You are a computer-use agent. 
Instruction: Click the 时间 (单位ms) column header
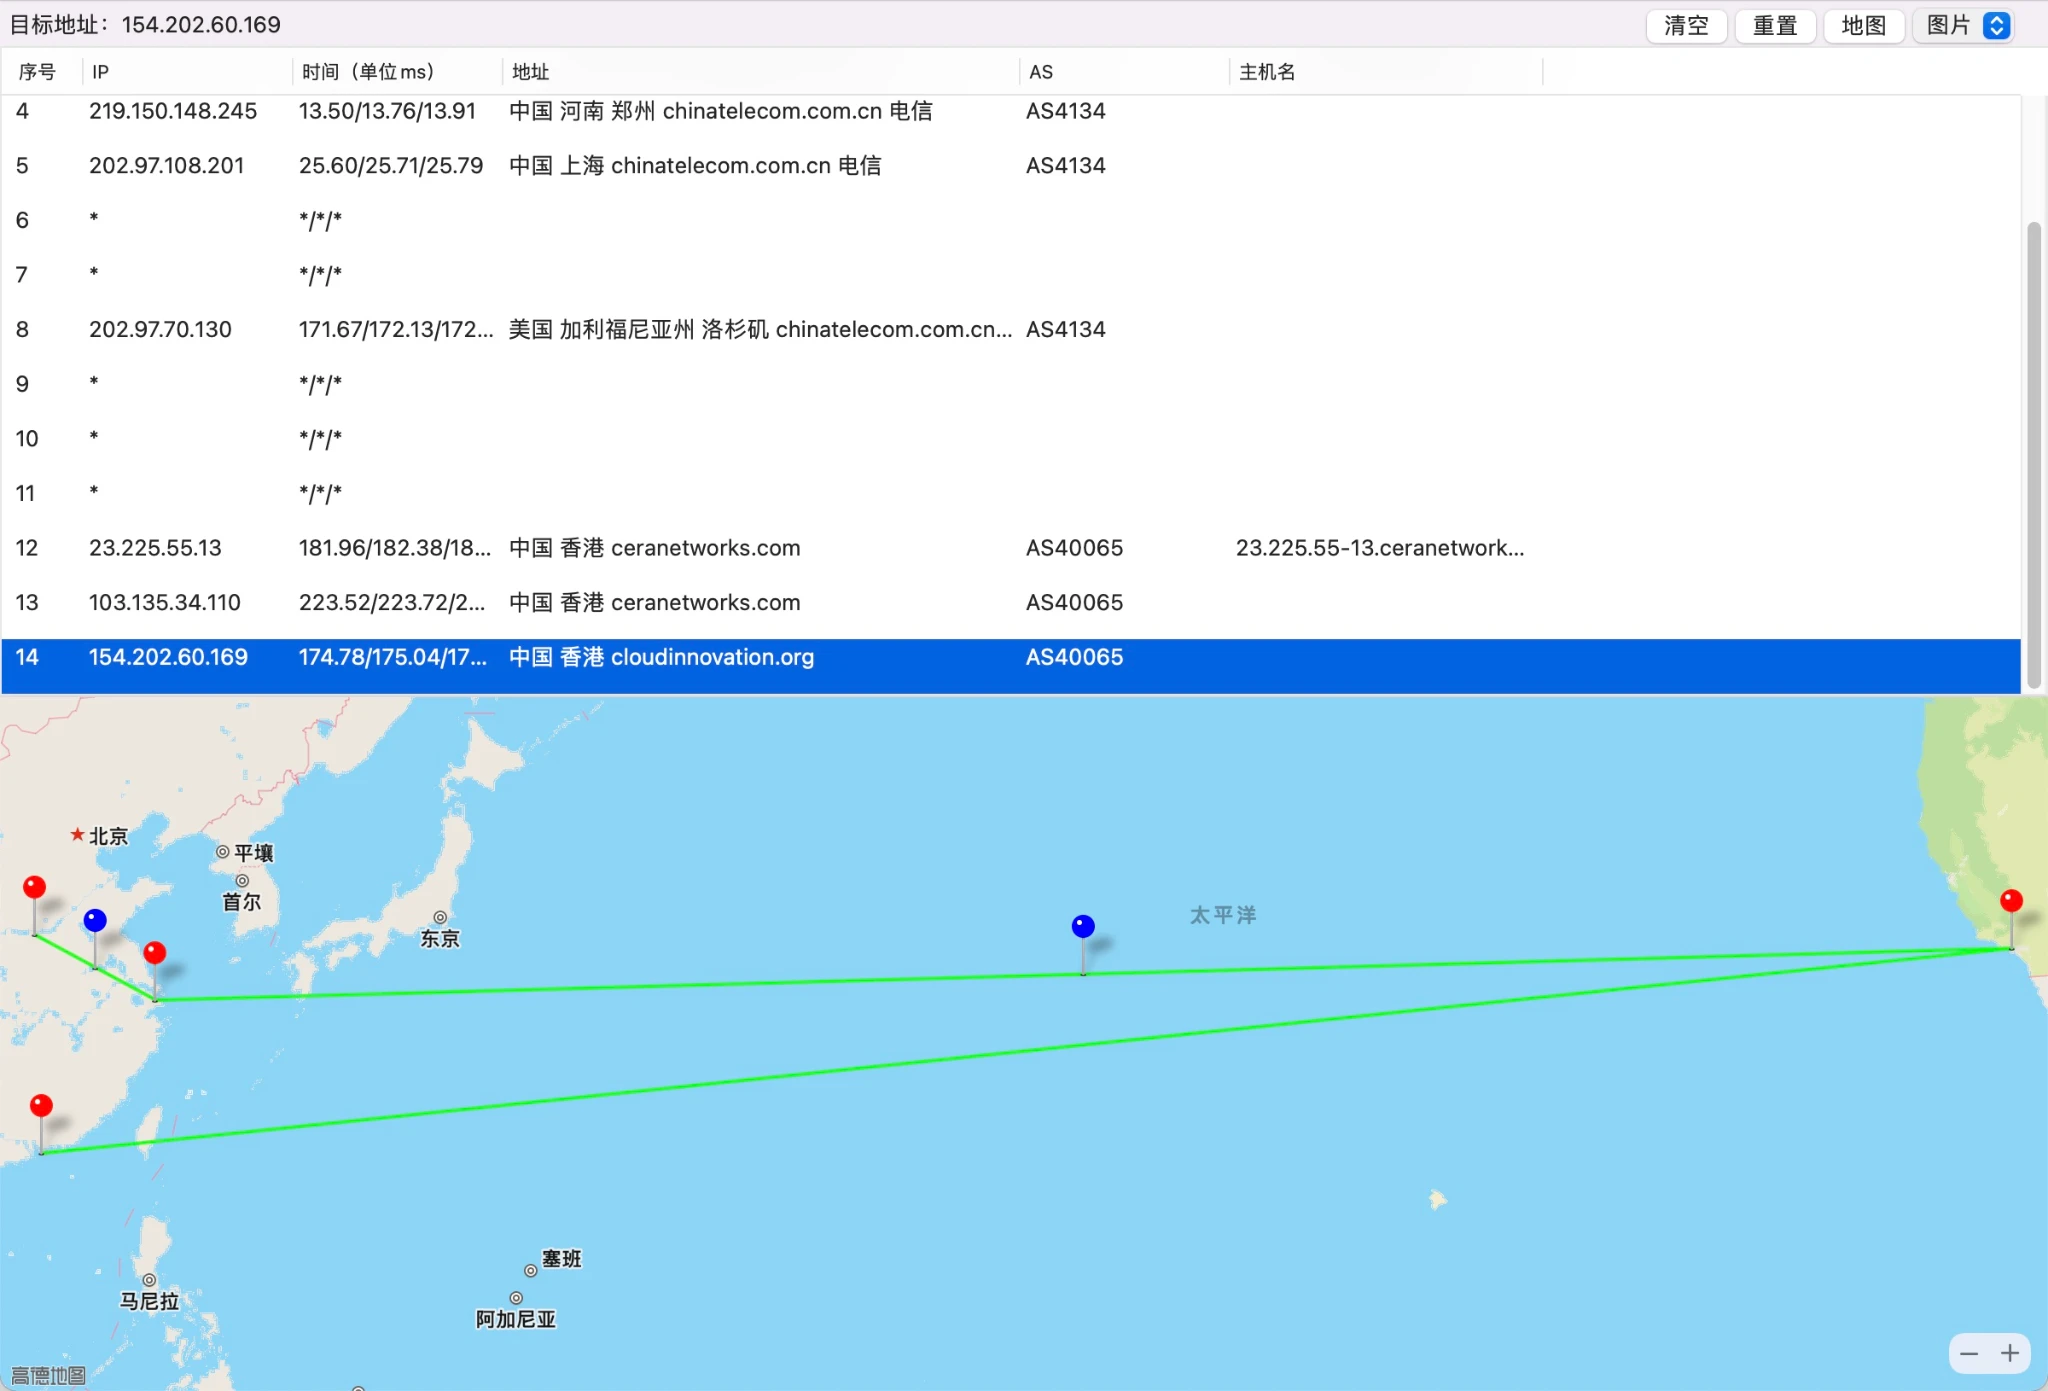(x=368, y=72)
